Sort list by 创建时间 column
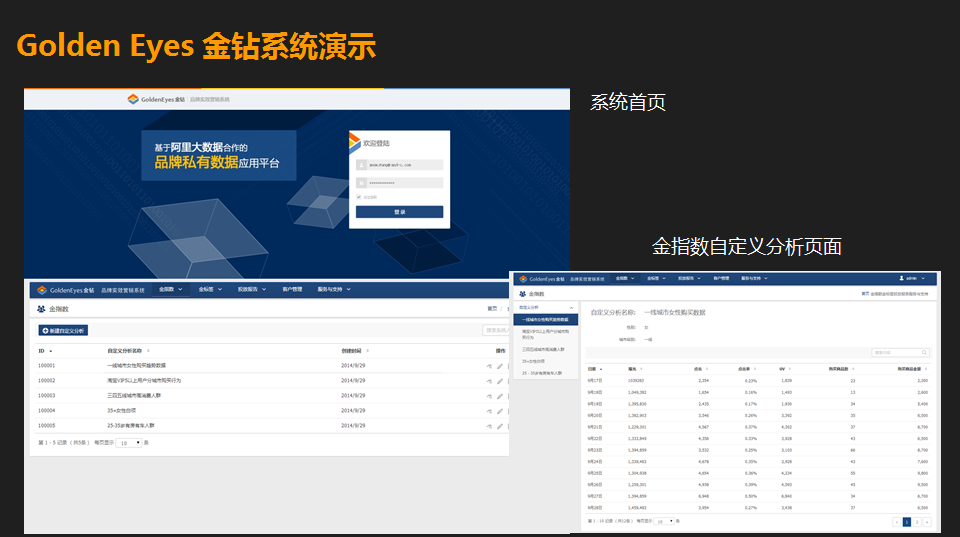This screenshot has height=537, width=960. tap(354, 351)
